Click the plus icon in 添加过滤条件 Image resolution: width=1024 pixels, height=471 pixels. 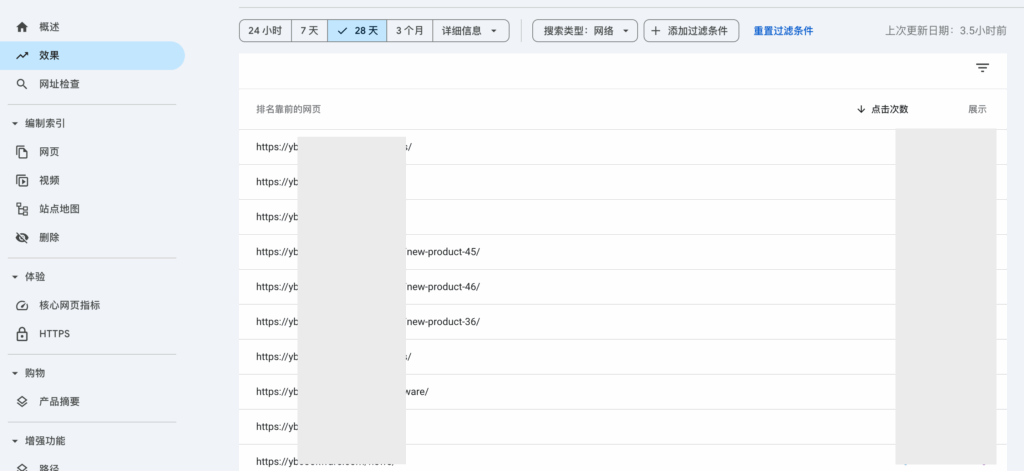click(656, 31)
